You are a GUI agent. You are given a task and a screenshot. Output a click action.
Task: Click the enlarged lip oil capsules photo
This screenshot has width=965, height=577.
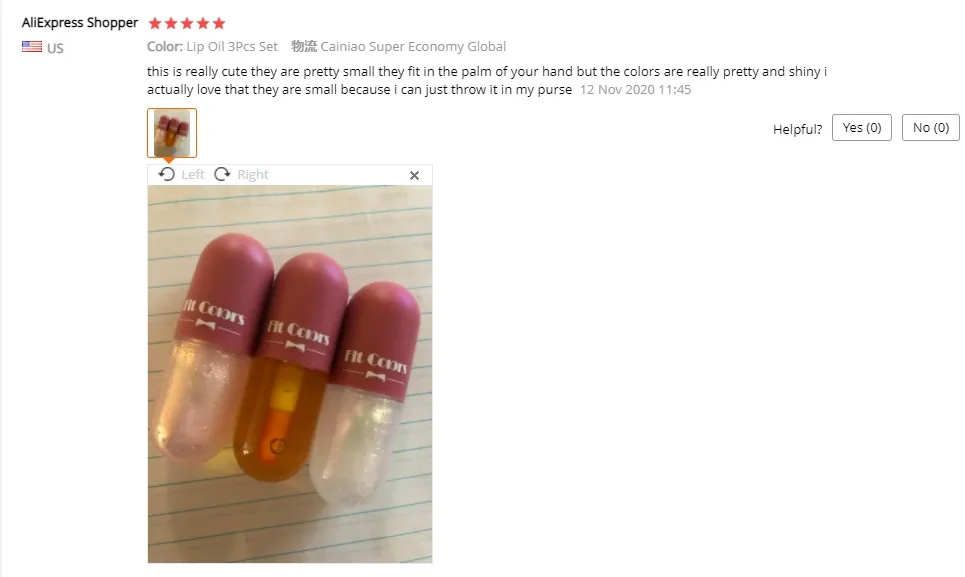pos(290,374)
